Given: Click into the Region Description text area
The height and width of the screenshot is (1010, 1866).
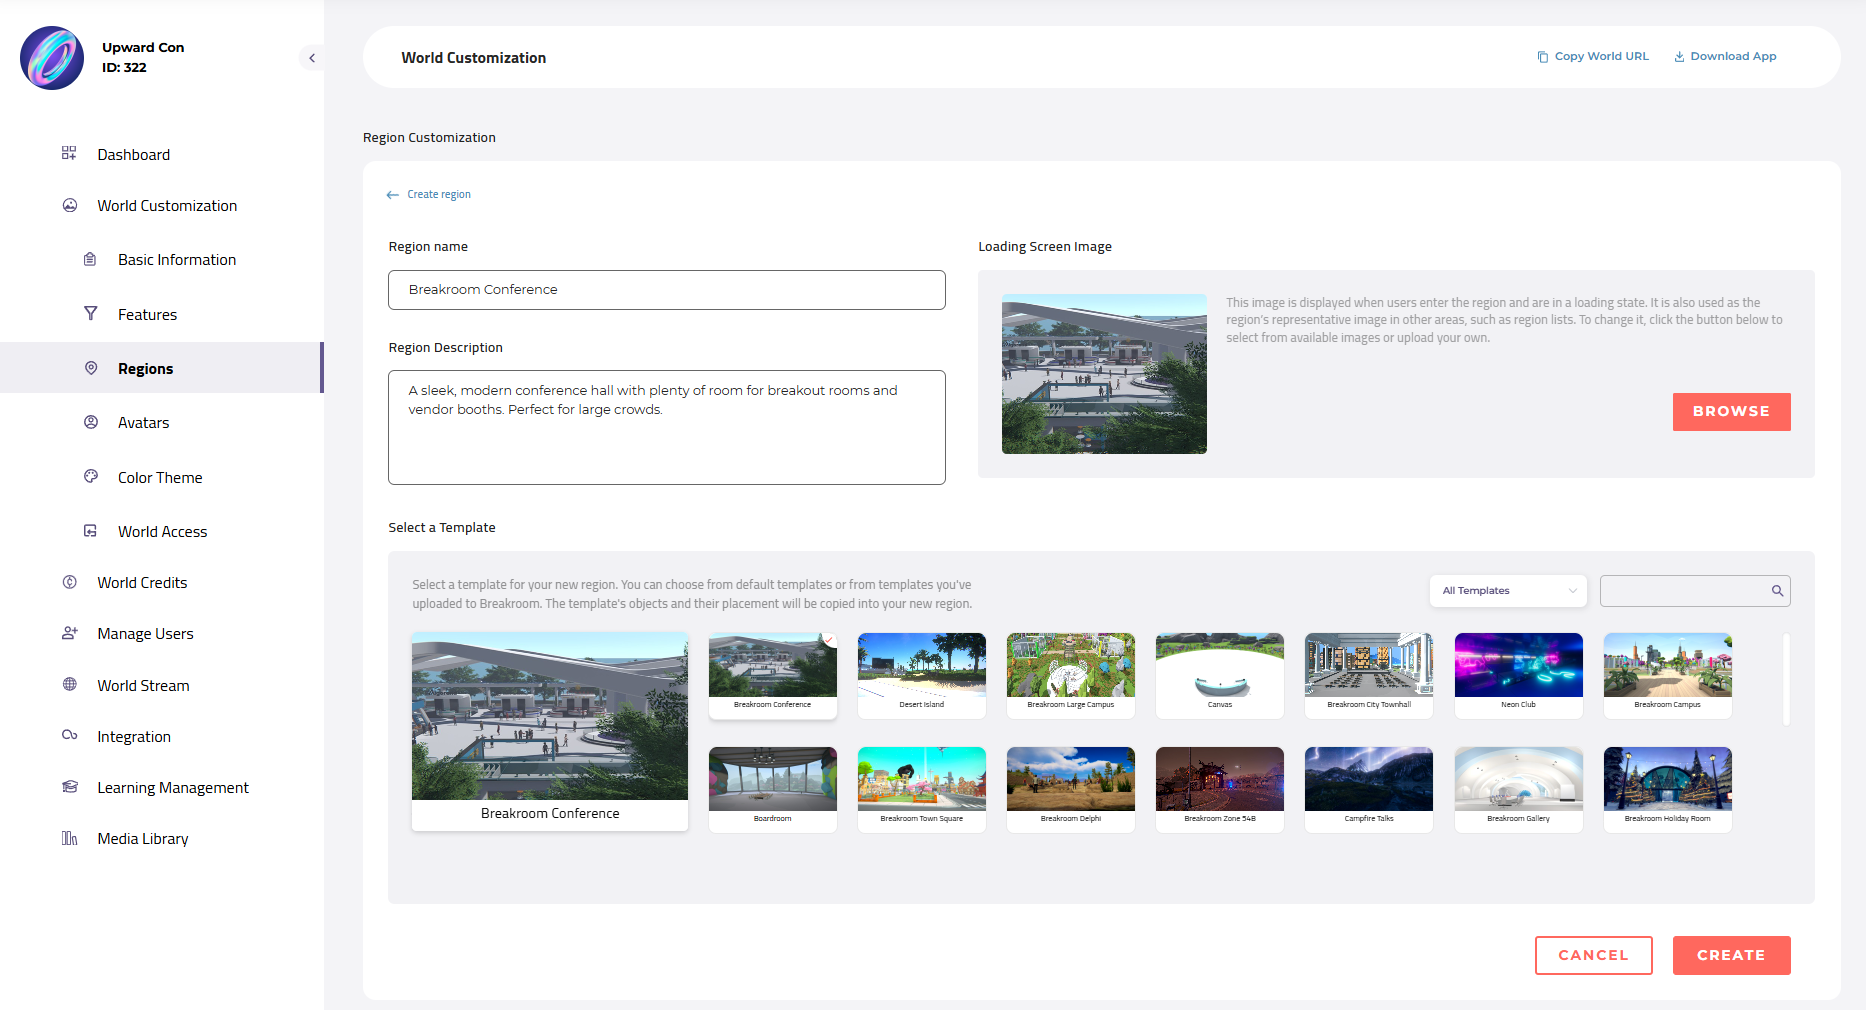Looking at the screenshot, I should pos(667,427).
